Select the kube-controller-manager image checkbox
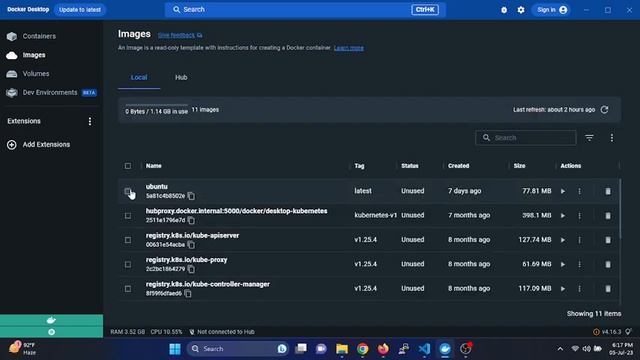The image size is (640, 360). [x=128, y=289]
